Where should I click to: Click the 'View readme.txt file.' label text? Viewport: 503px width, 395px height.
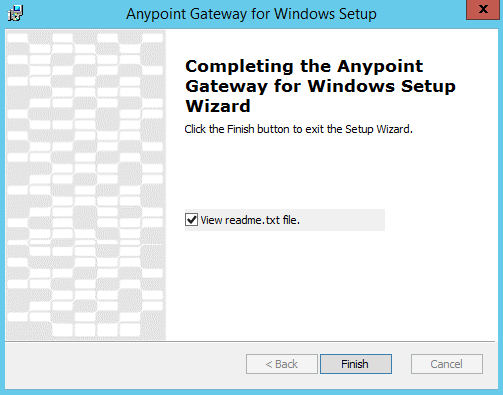pos(250,220)
